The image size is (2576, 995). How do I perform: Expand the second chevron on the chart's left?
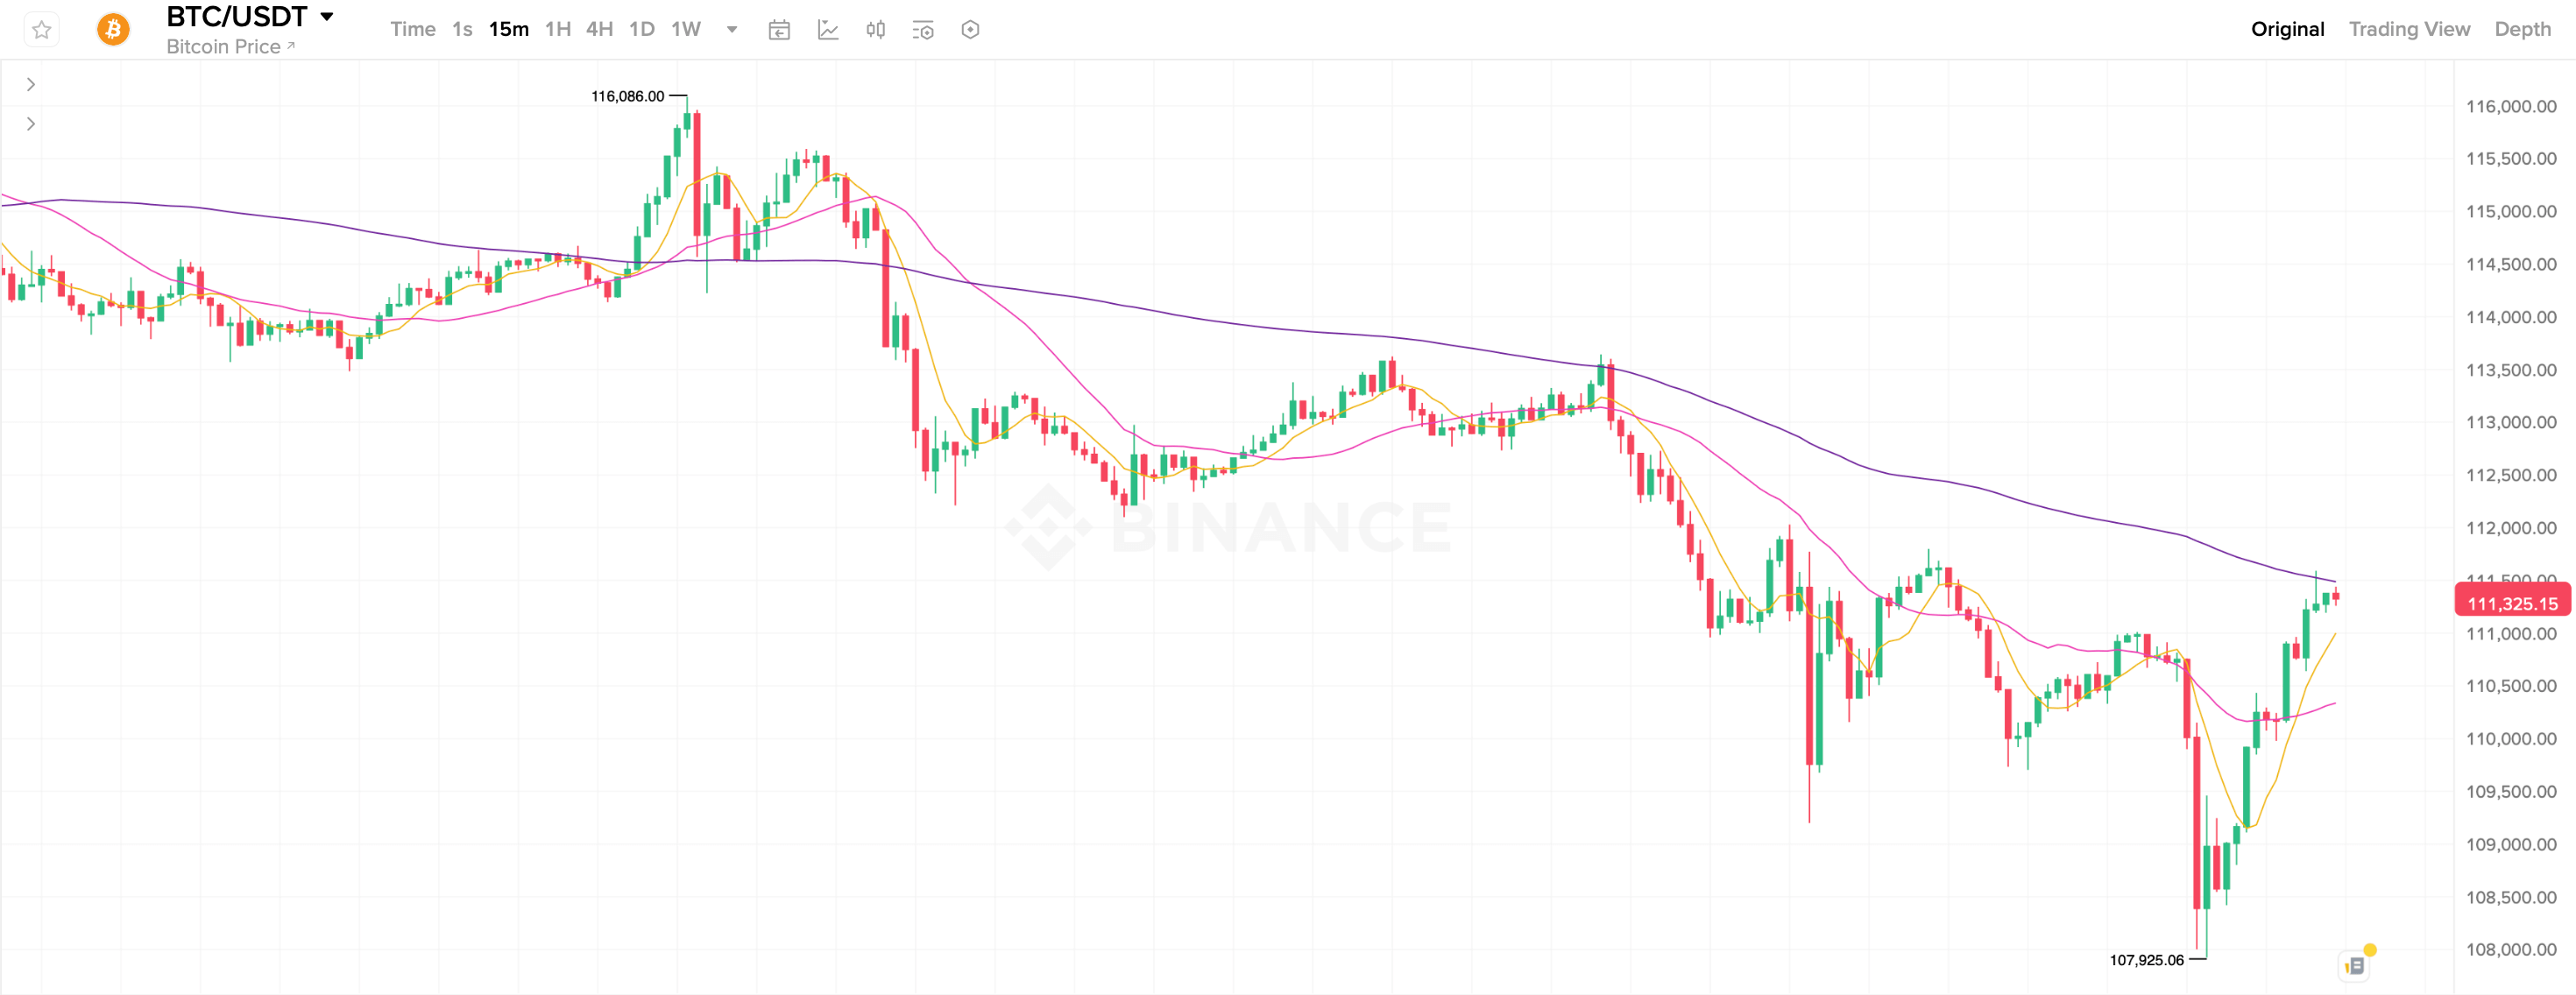point(31,124)
